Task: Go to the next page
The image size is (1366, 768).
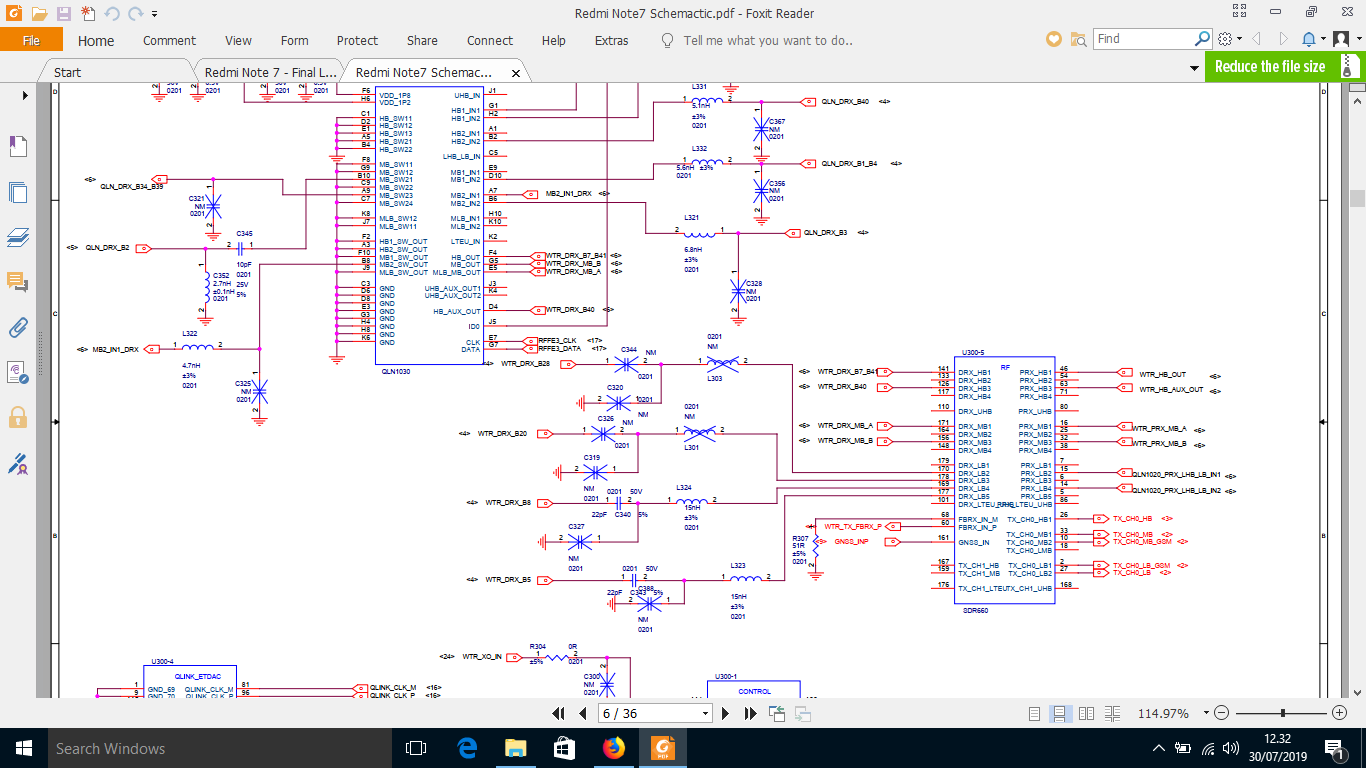Action: [727, 713]
